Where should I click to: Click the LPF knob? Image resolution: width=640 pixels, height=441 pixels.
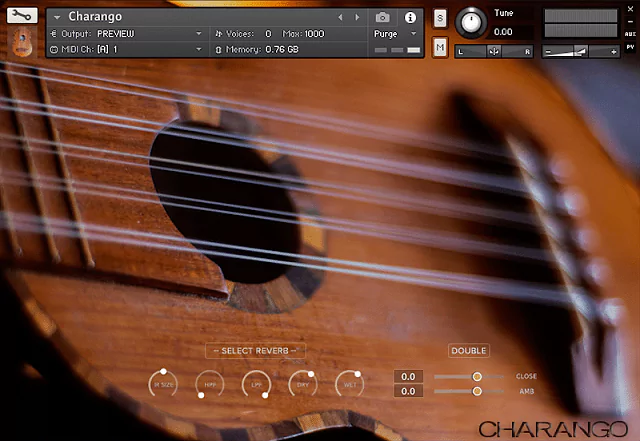pos(256,384)
